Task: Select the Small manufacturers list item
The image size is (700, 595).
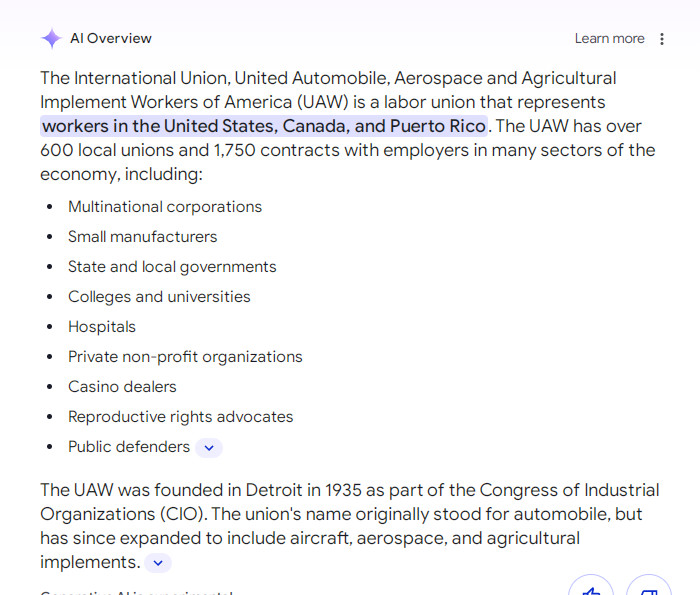Action: coord(142,237)
